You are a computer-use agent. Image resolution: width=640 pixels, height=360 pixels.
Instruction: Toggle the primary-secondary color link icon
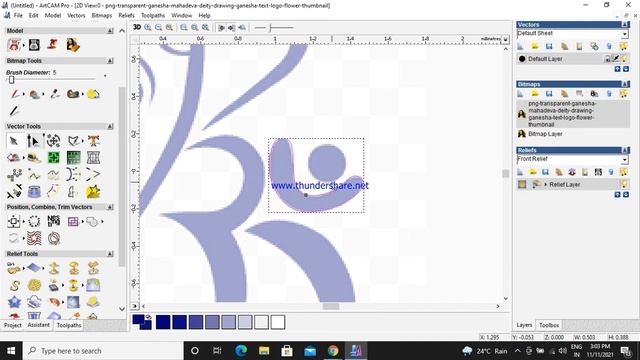148,317
